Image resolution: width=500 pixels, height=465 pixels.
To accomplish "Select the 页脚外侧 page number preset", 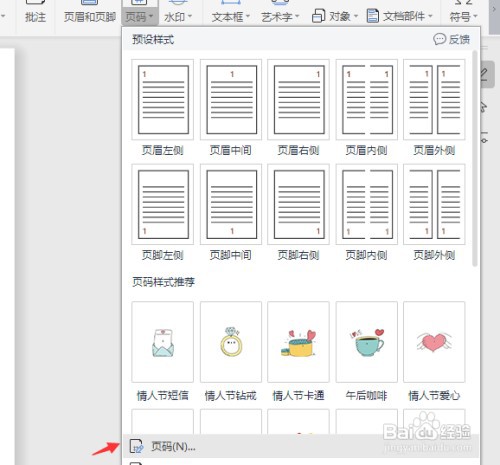I will click(x=434, y=204).
